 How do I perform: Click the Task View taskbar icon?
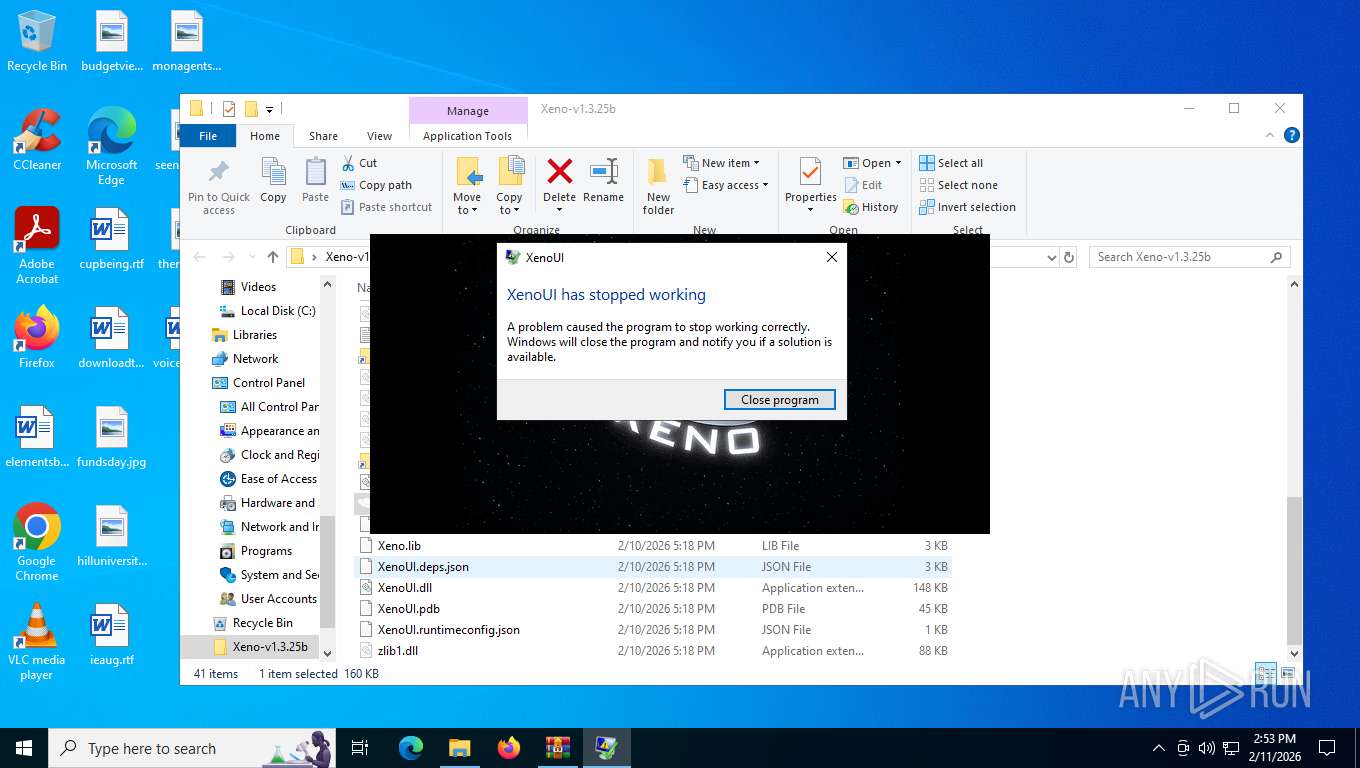point(360,748)
